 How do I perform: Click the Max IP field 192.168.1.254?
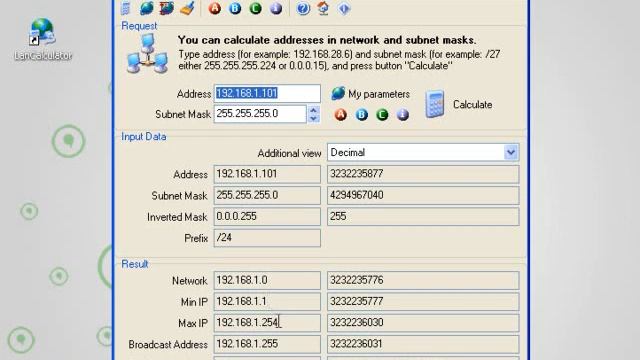tap(267, 323)
